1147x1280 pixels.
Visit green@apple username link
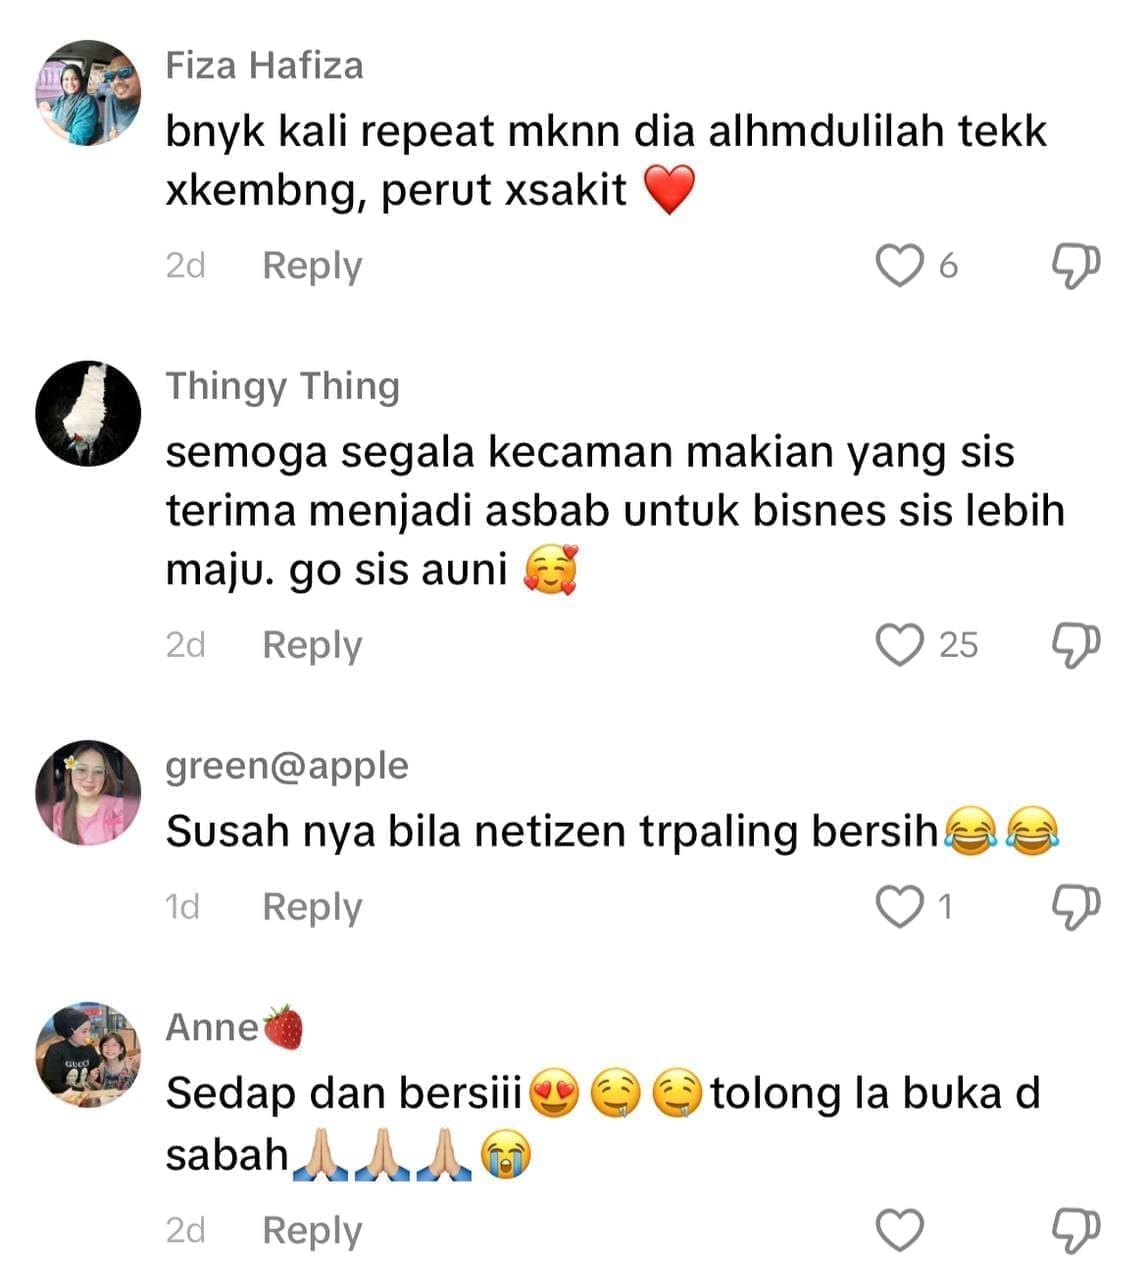coord(287,766)
